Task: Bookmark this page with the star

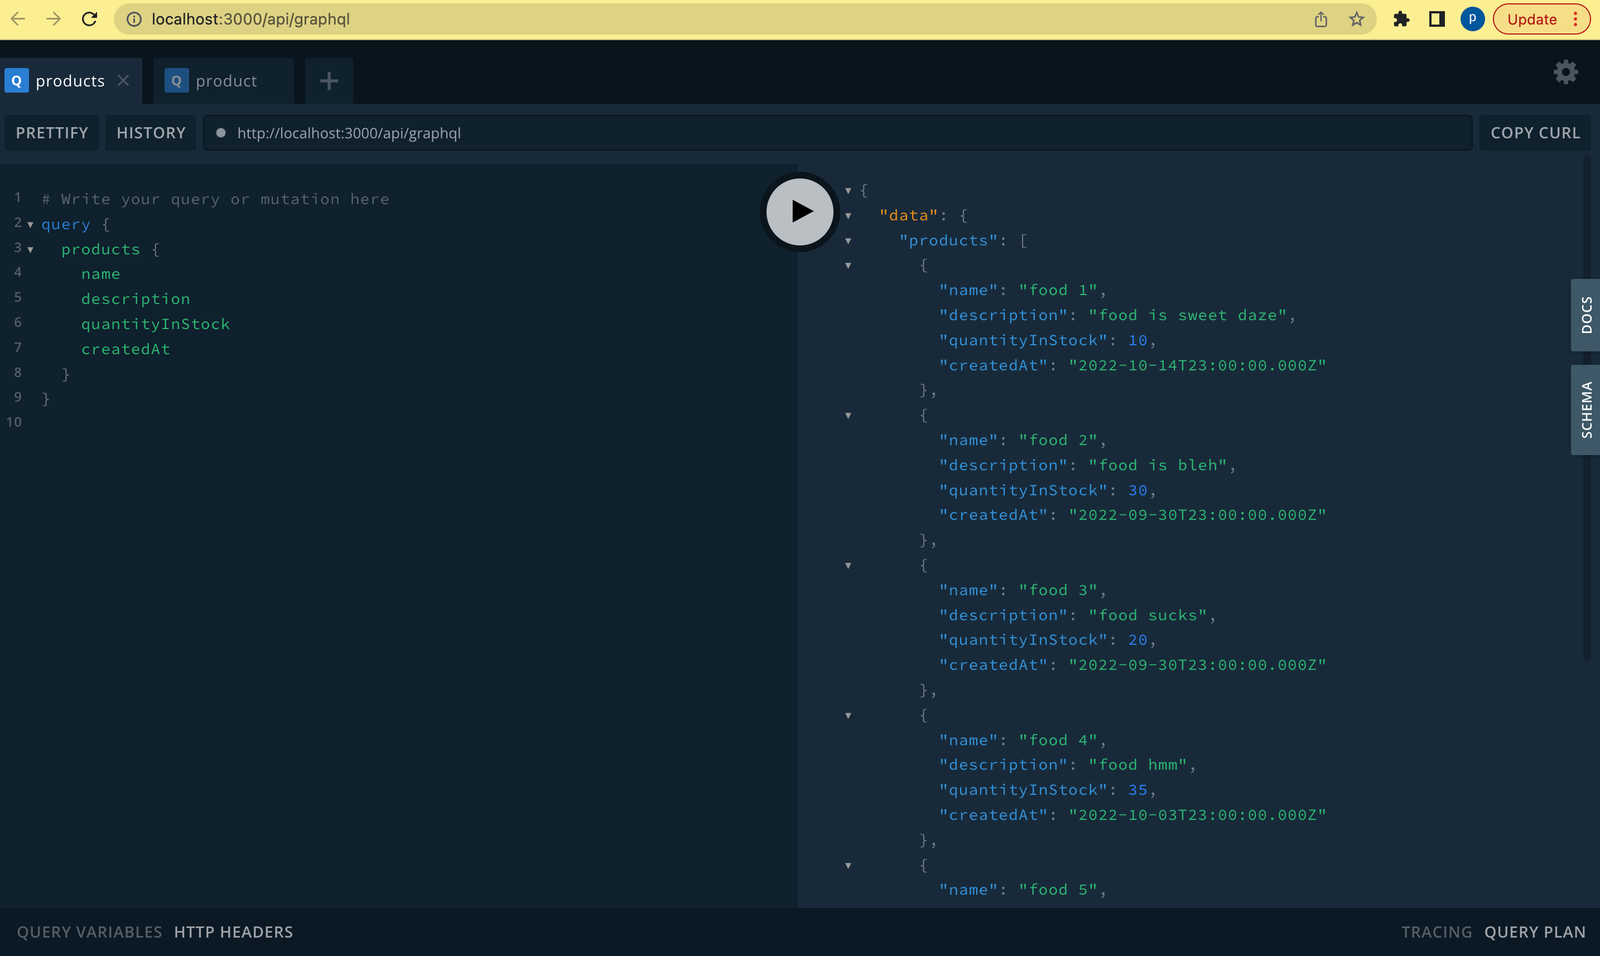Action: [1356, 19]
